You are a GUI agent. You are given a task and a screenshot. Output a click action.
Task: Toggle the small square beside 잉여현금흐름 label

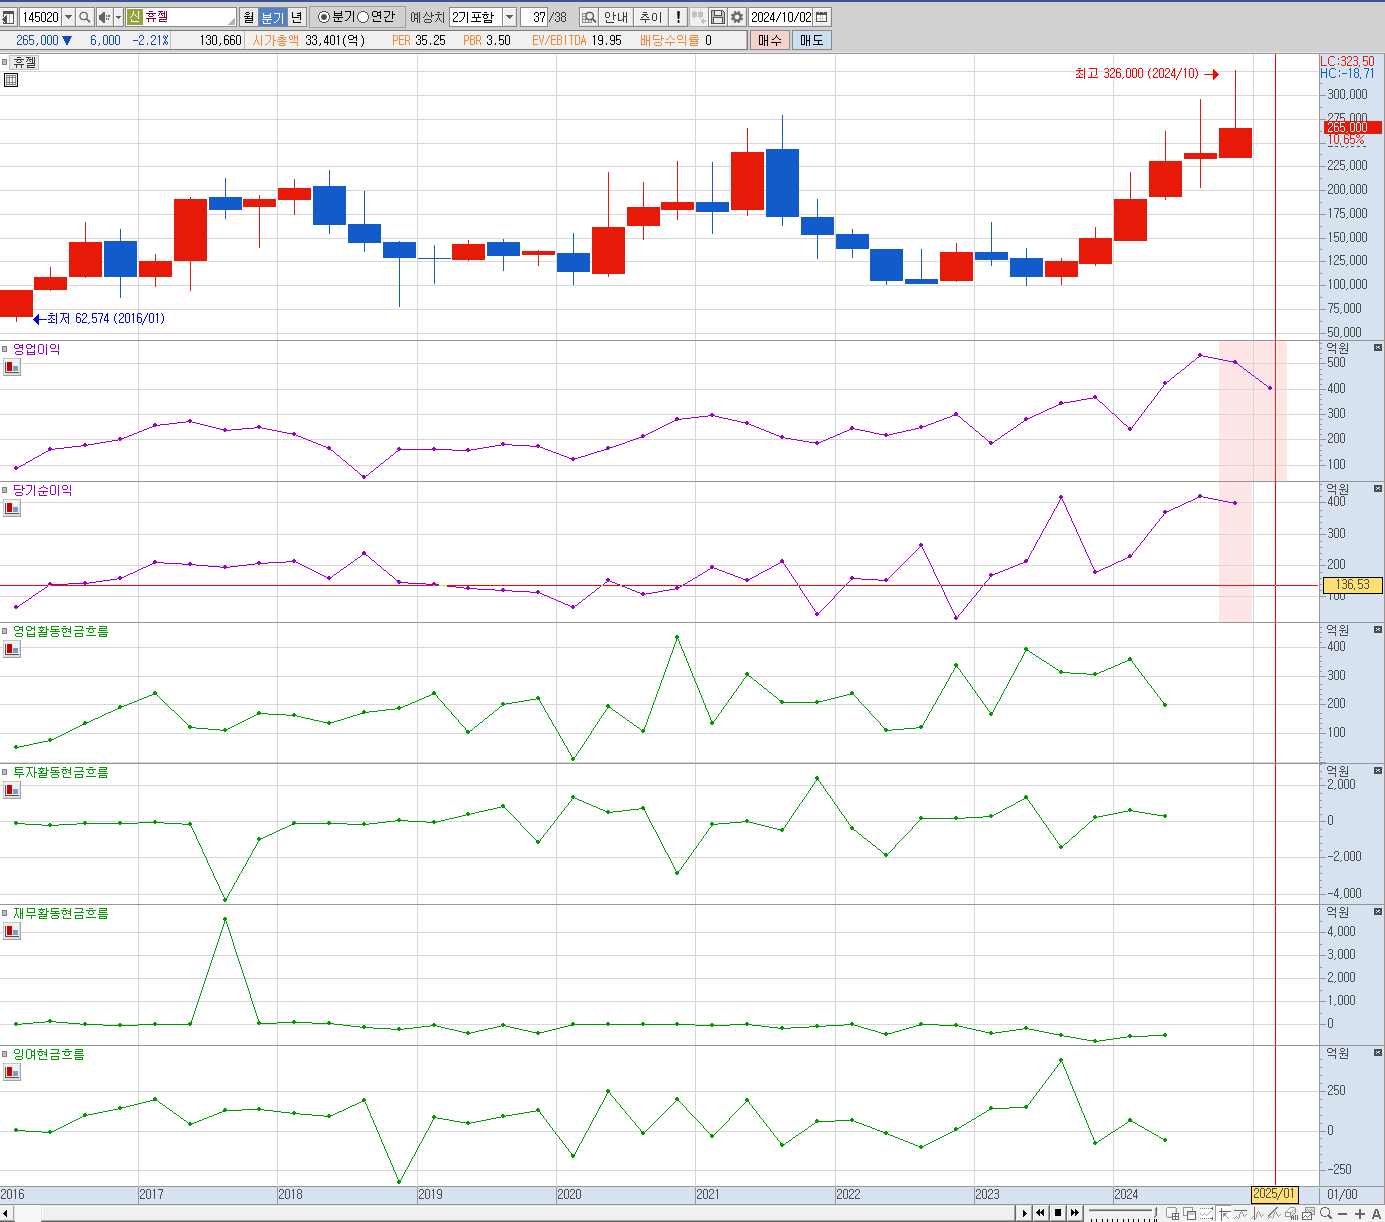pos(5,1054)
